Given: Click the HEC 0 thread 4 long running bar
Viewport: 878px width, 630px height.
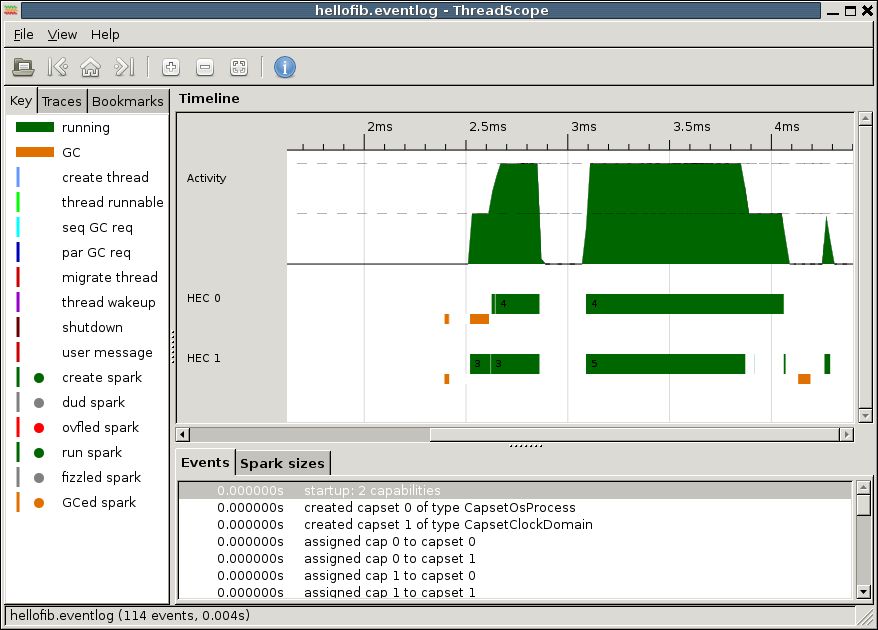Looking at the screenshot, I should point(685,304).
